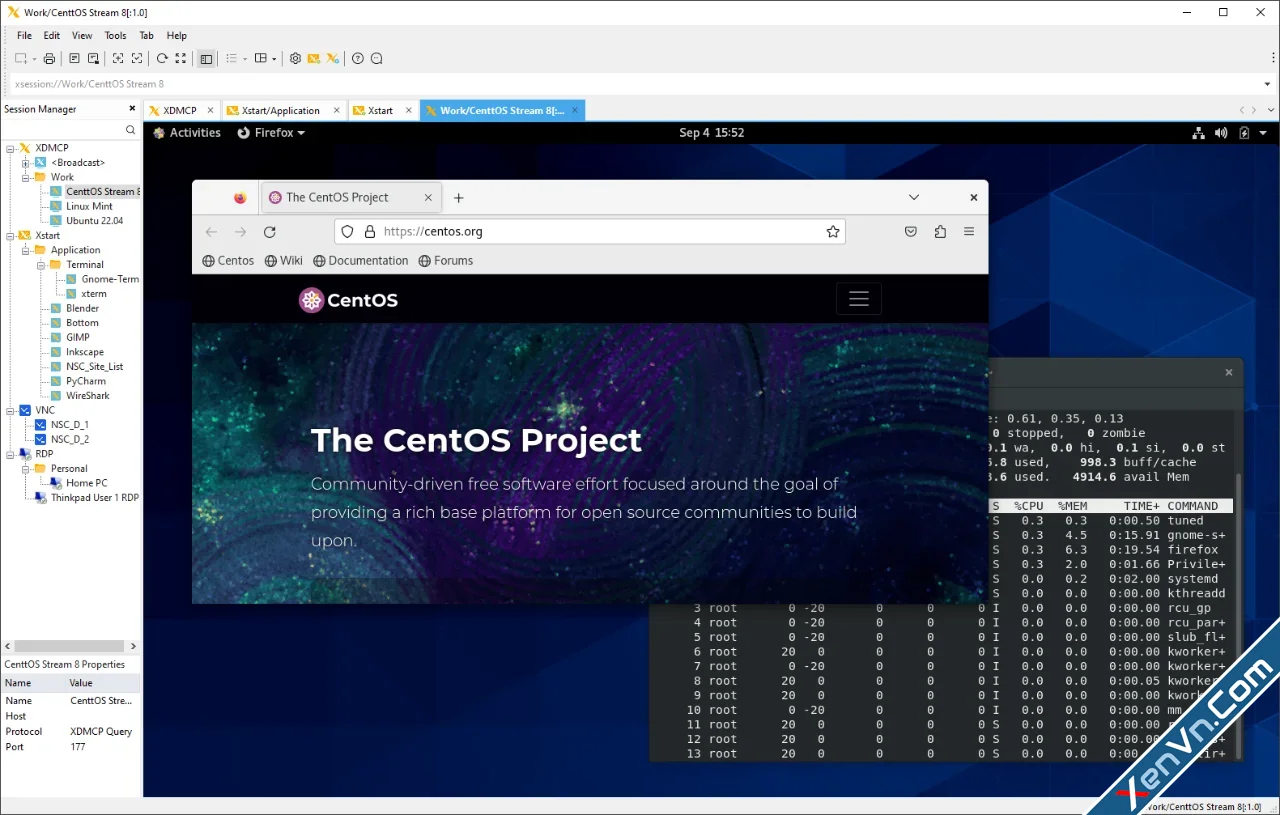Click the Refresh icon in the toolbar
The width and height of the screenshot is (1280, 815).
click(x=162, y=59)
